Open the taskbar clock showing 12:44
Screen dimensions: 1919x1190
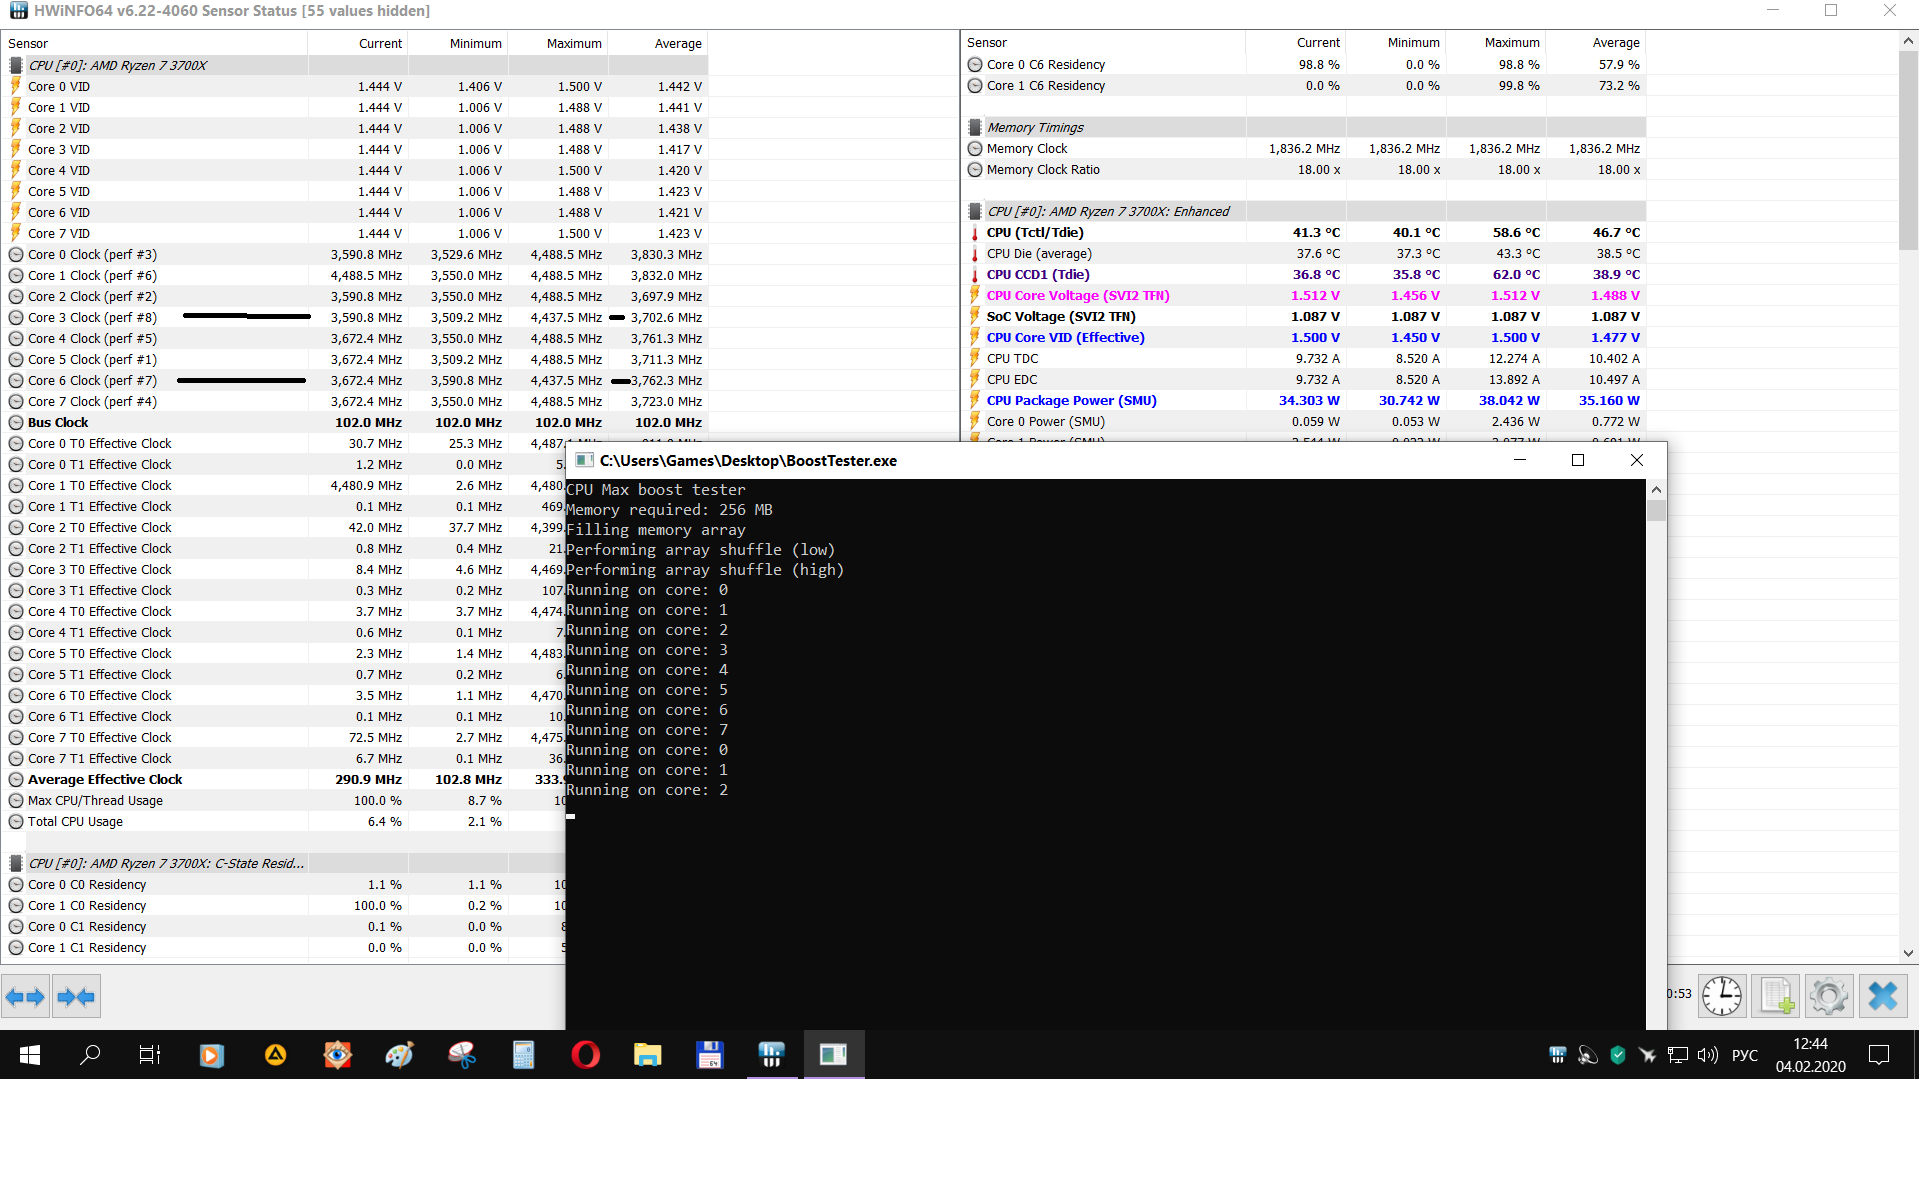(x=1810, y=1055)
